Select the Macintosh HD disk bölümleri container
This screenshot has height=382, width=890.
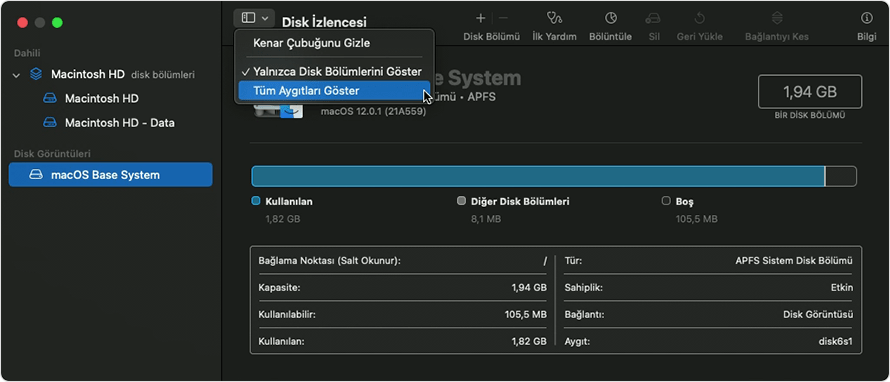coord(111,74)
